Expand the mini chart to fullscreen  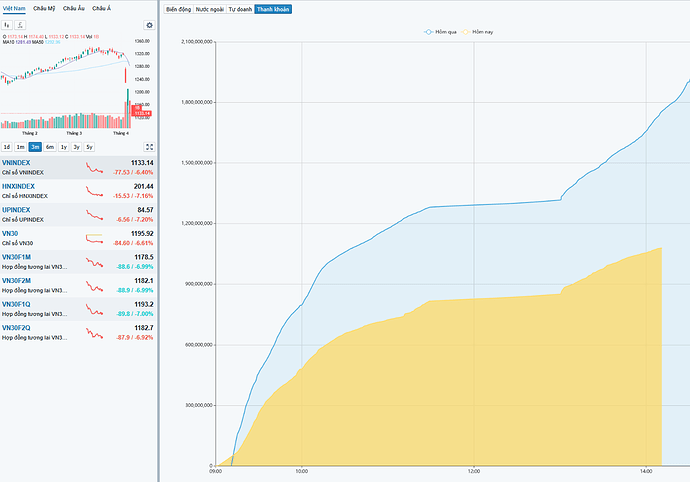coord(149,146)
